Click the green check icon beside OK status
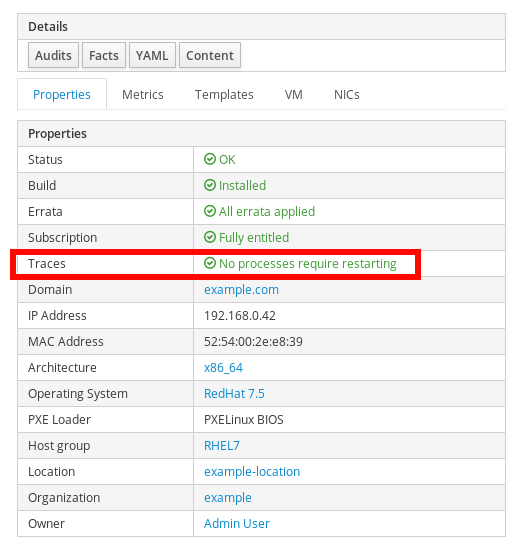 point(210,159)
